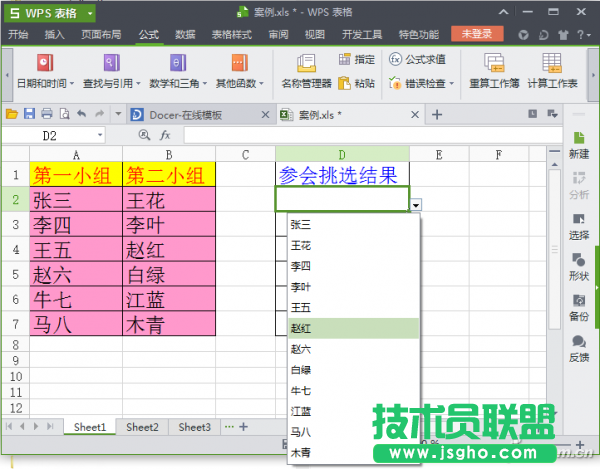Open the 备份 backup sidebar icon
600x469 pixels.
tap(578, 306)
